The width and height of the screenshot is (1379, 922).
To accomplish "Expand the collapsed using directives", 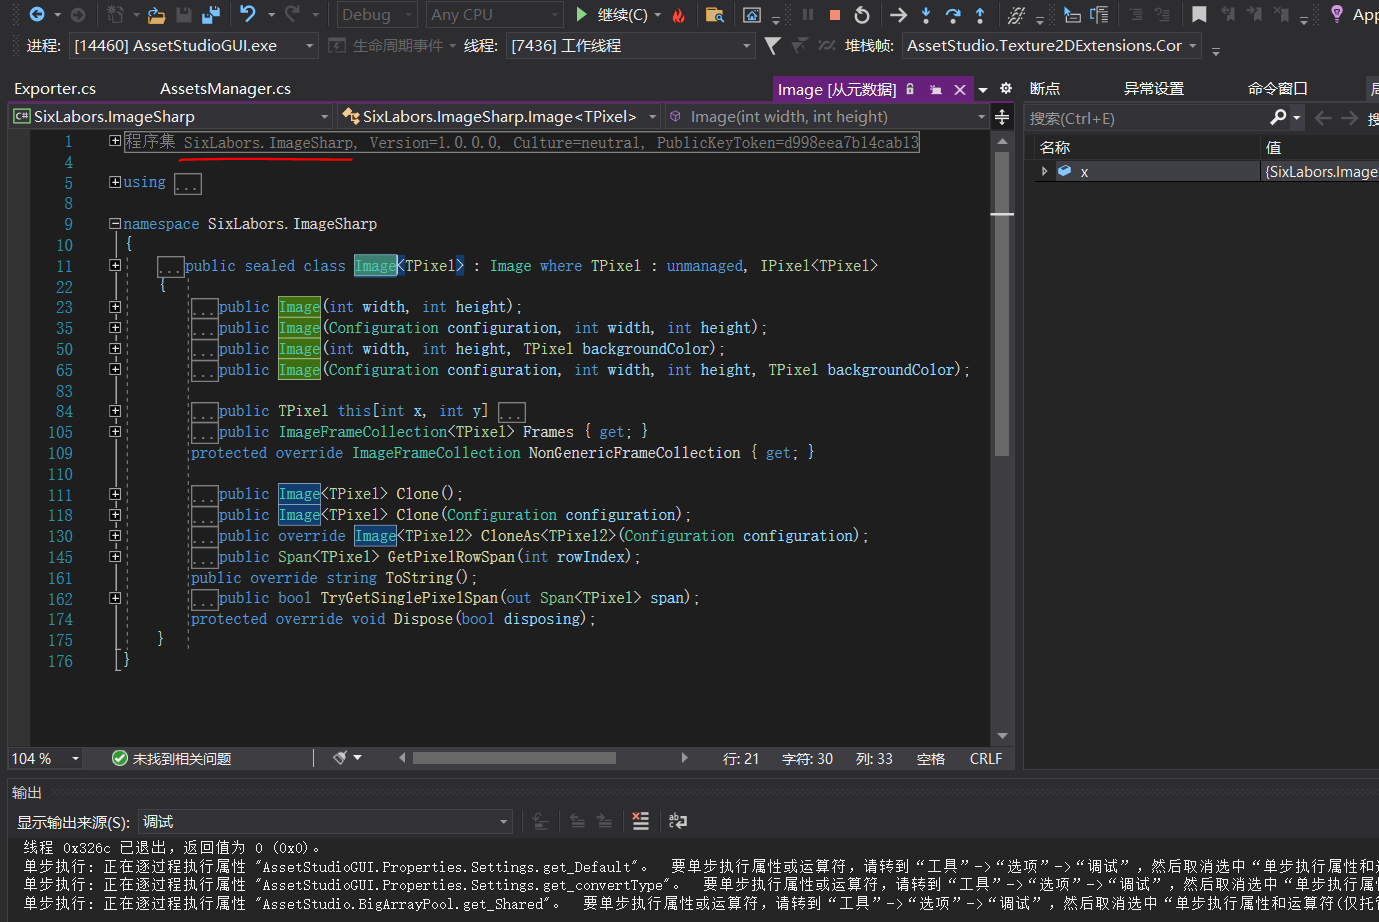I will [x=115, y=182].
